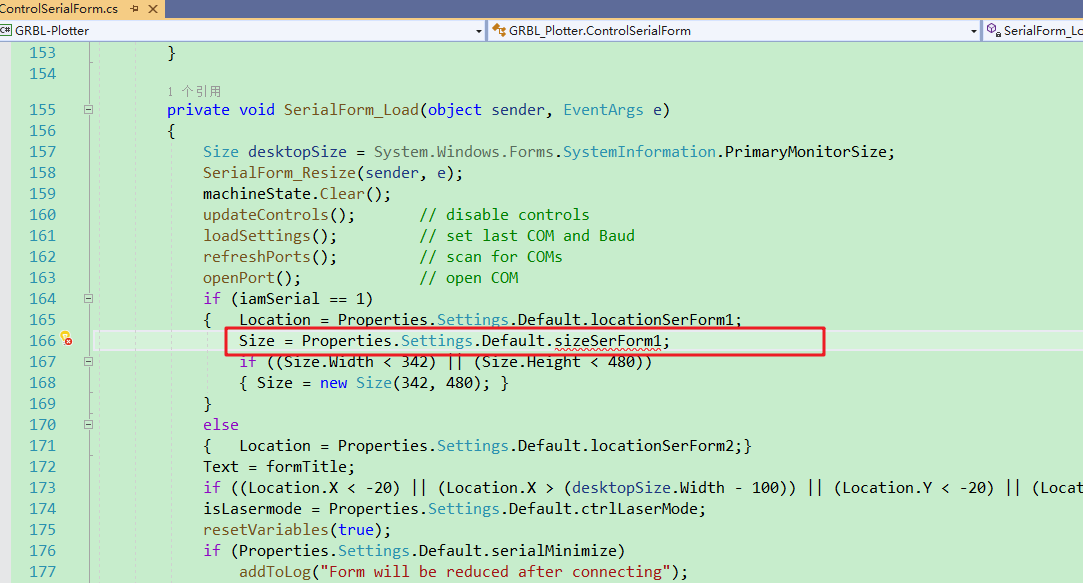Open the "1 个引用" CodeLens reference link

[x=194, y=91]
